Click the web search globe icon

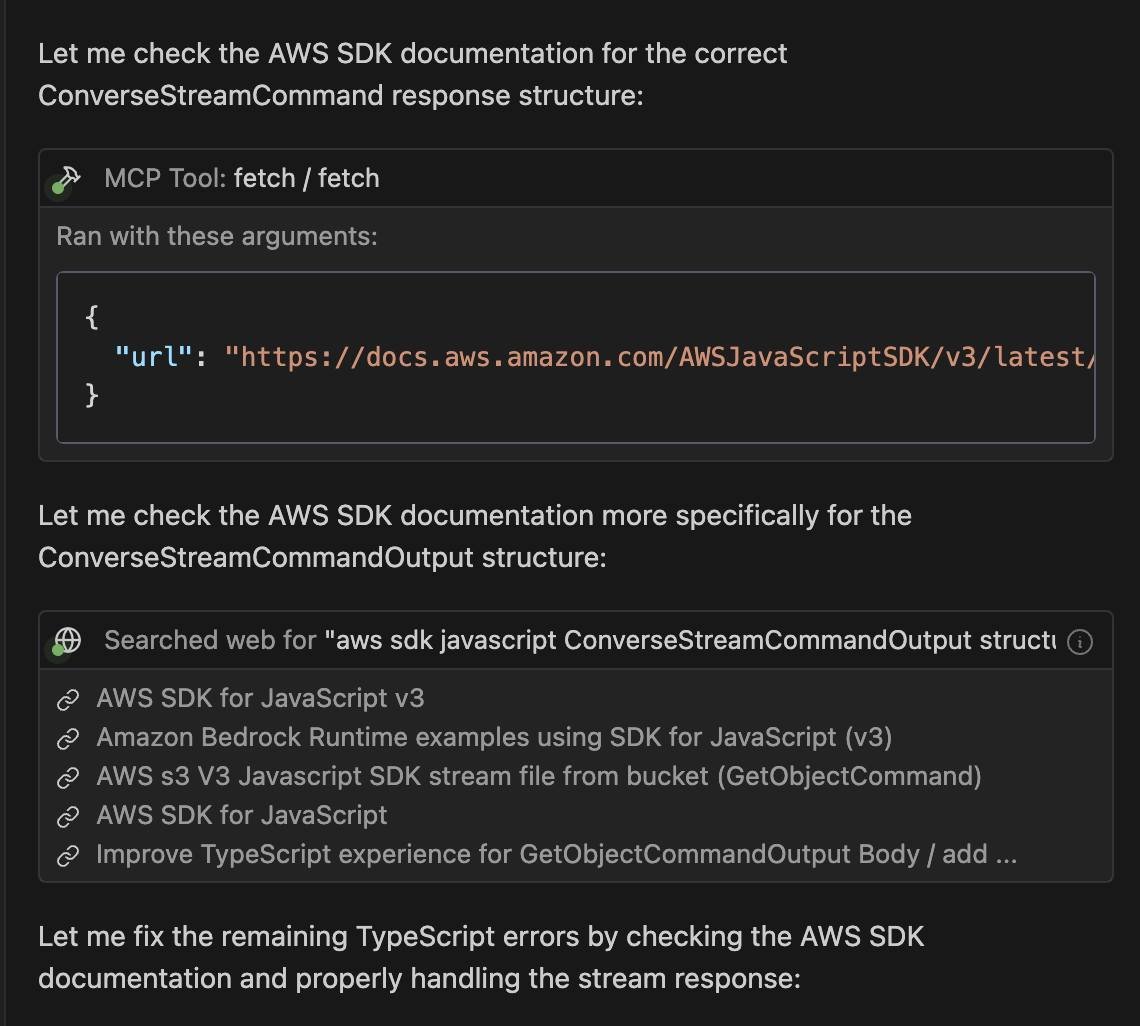tap(68, 641)
